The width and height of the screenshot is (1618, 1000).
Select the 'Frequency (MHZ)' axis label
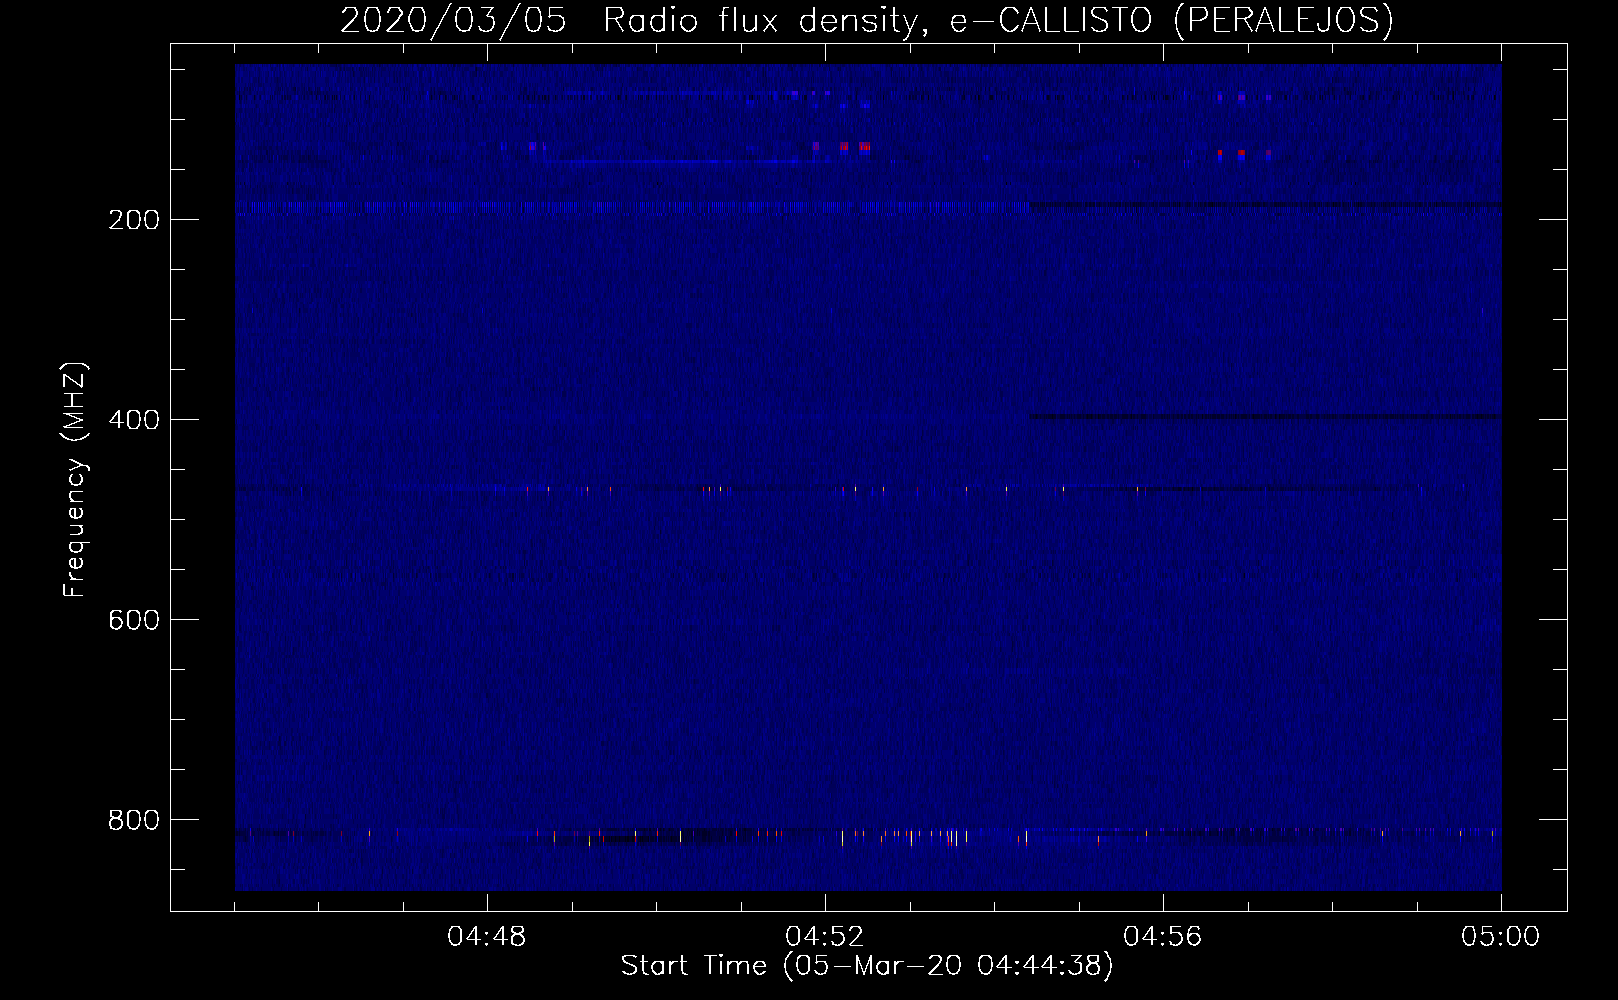tap(76, 479)
